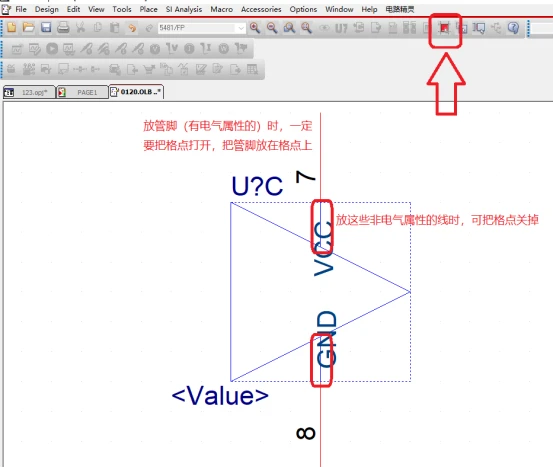Expand the part list dropdown arrow
Viewport: 554px width, 468px height.
click(241, 28)
